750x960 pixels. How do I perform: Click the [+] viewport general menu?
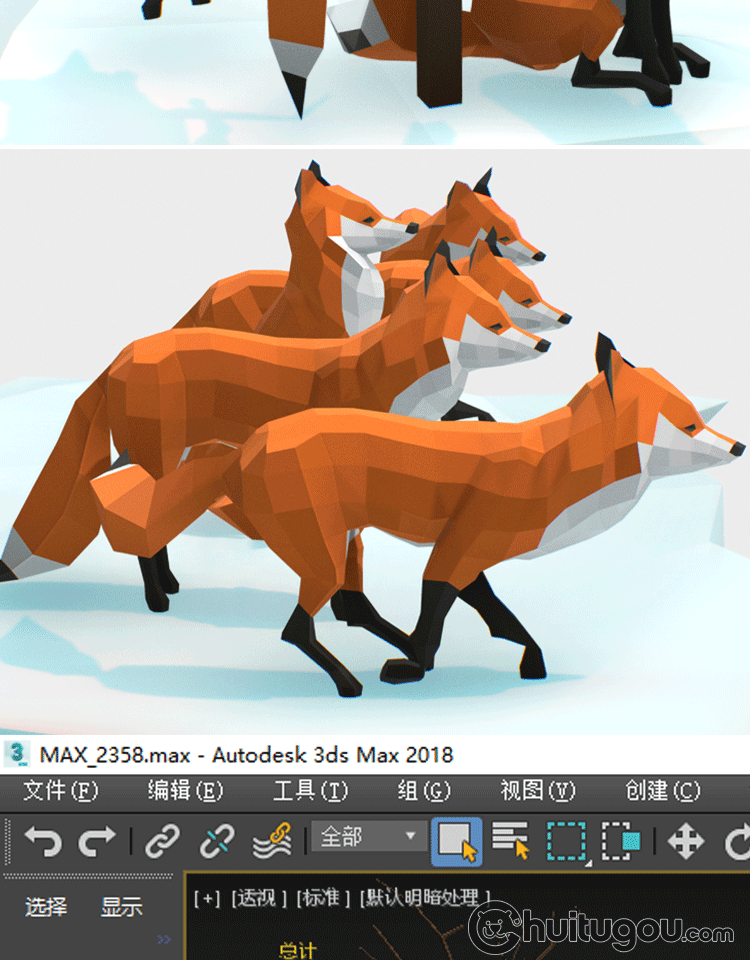coord(207,898)
